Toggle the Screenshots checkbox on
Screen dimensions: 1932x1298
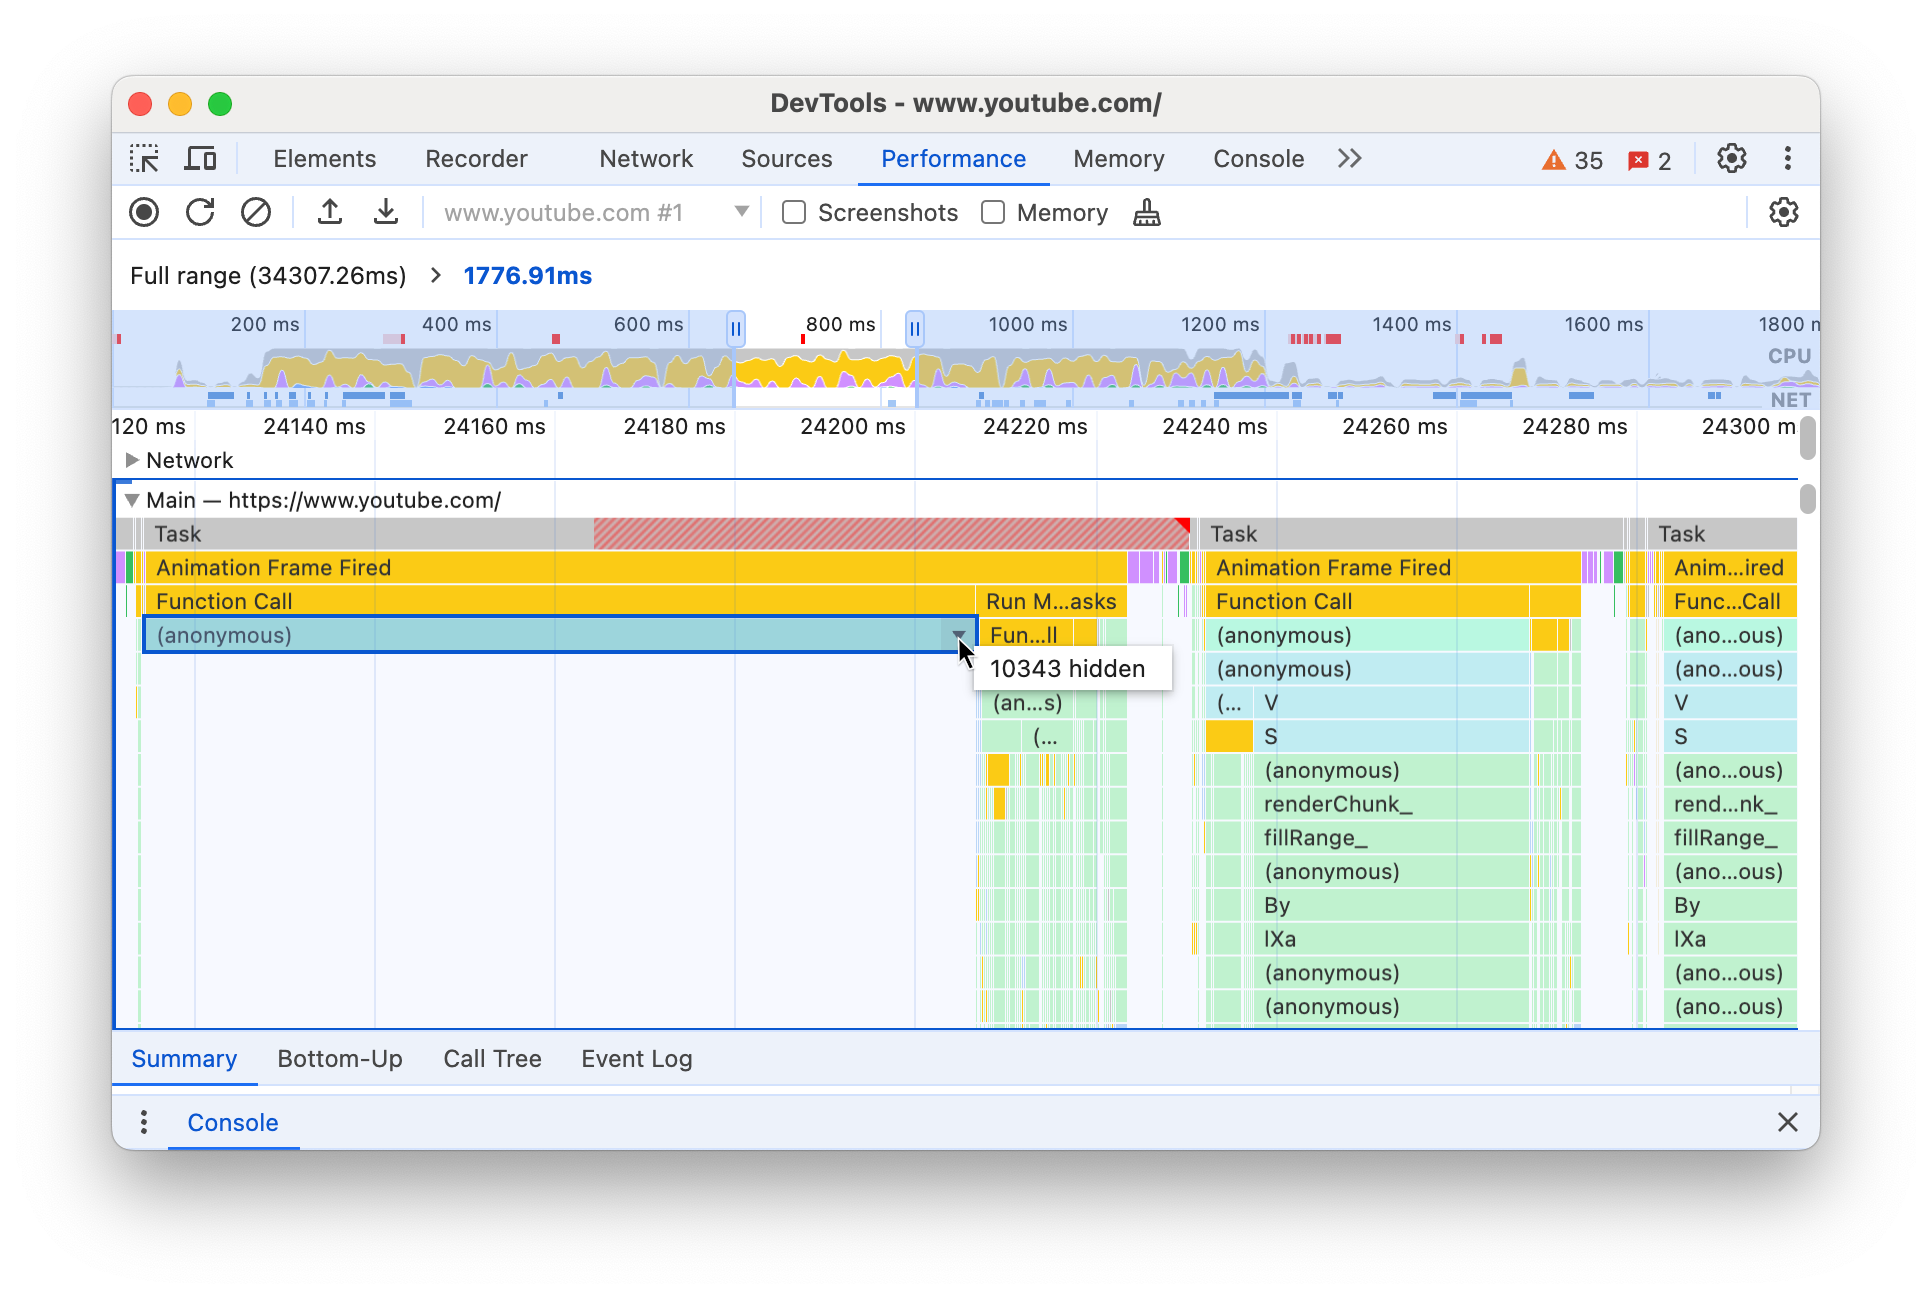[794, 213]
